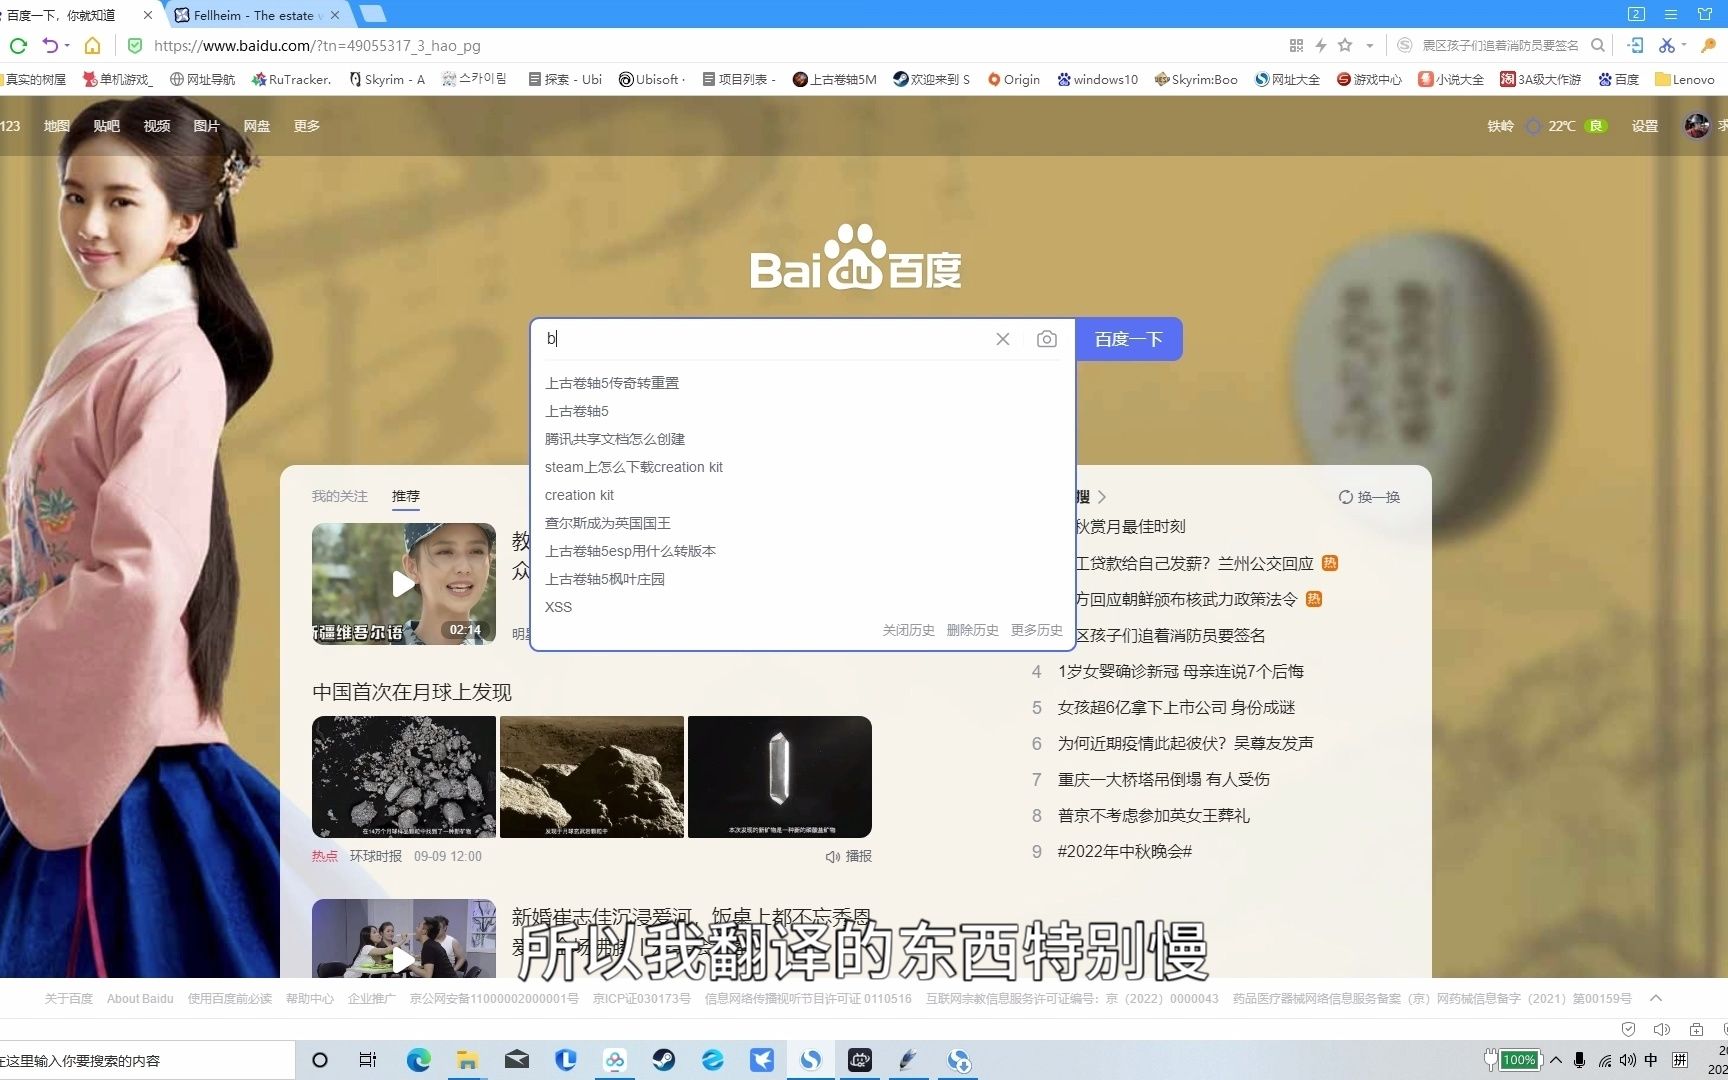
Task: Open Windows Task View icon
Action: (x=368, y=1060)
